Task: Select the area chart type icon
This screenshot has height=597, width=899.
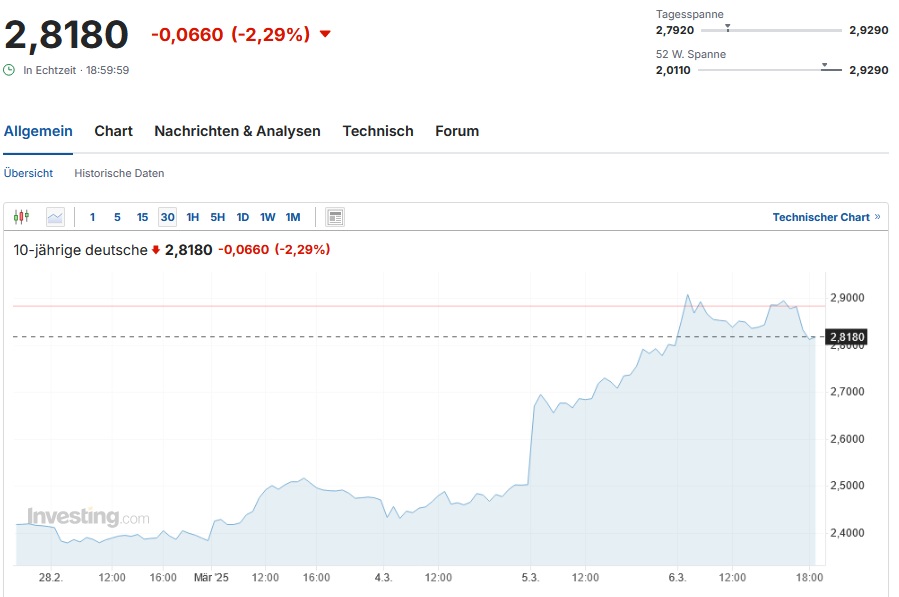Action: point(55,217)
